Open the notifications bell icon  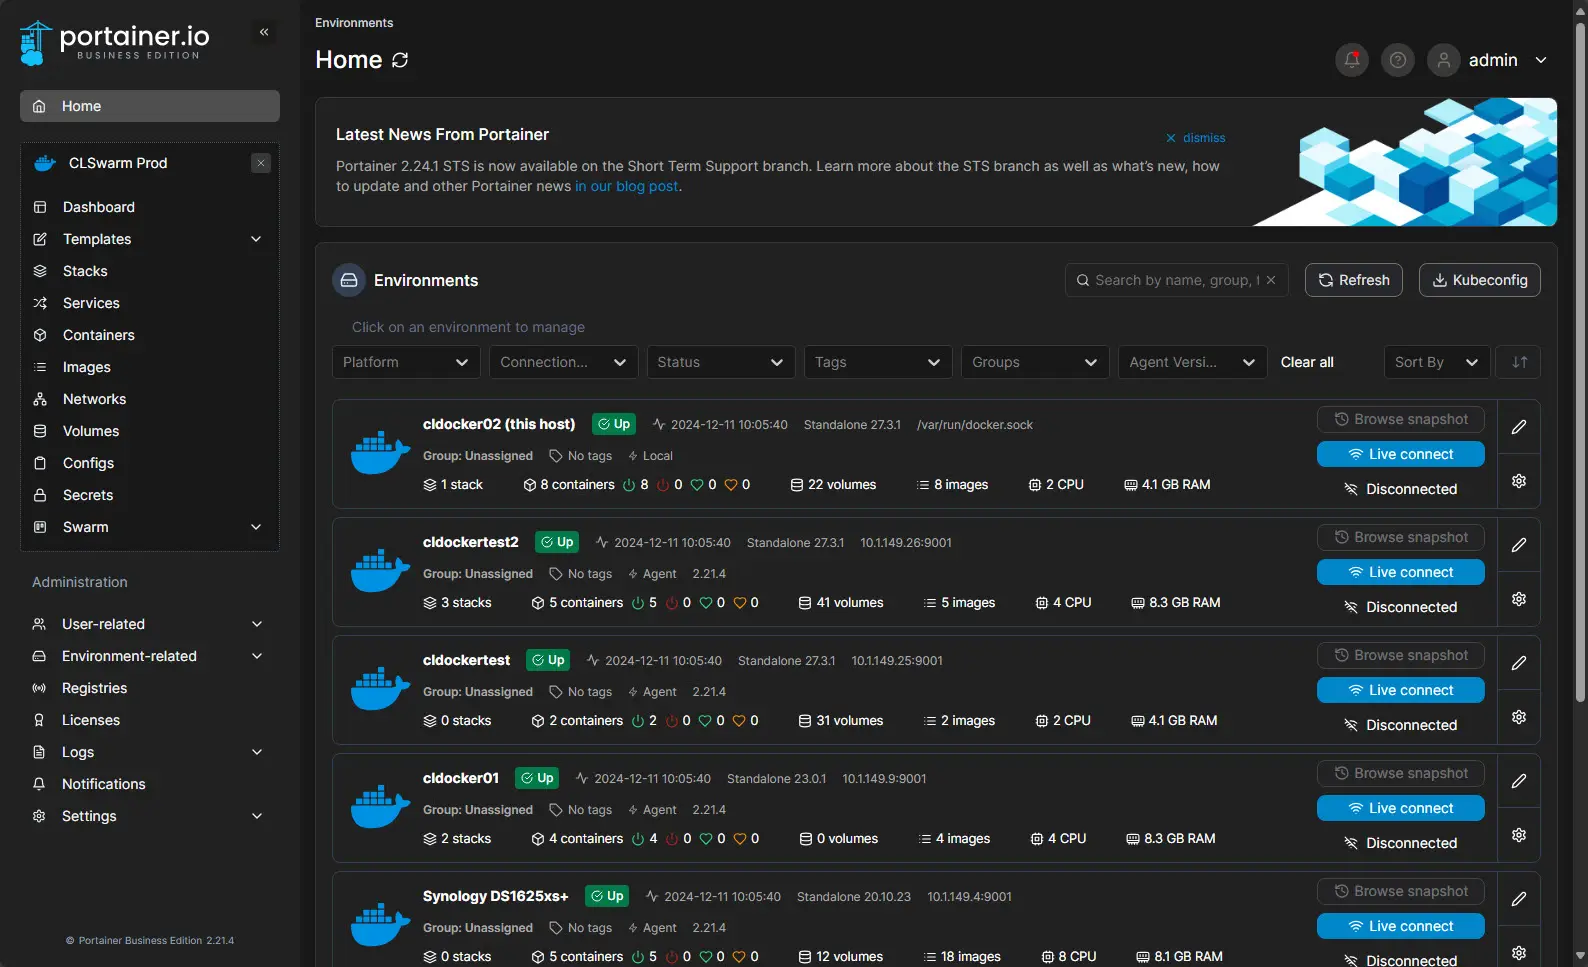click(x=1352, y=60)
